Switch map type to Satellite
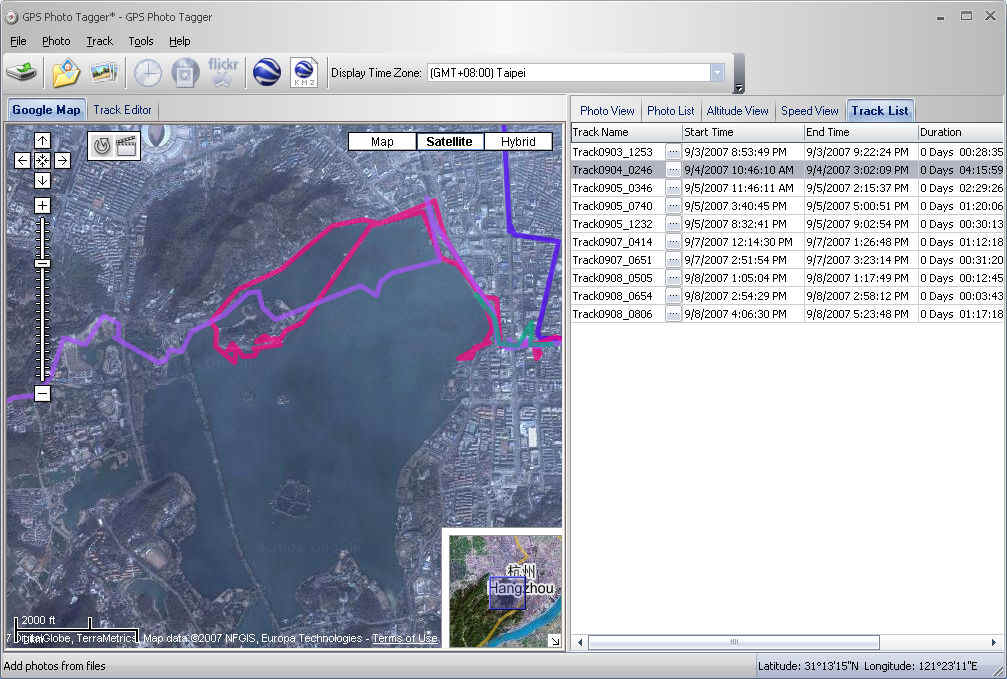Screen dimensions: 1007x679 point(450,141)
